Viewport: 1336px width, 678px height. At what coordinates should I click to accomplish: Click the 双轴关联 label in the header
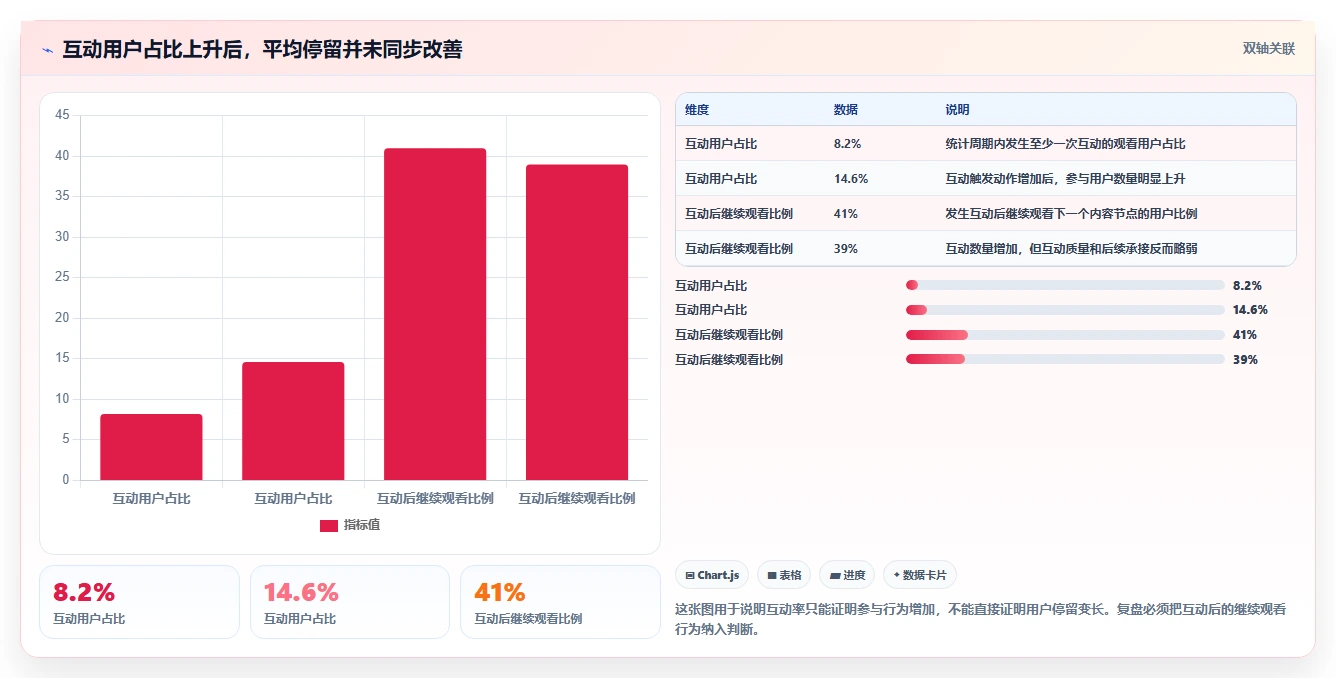click(1269, 49)
